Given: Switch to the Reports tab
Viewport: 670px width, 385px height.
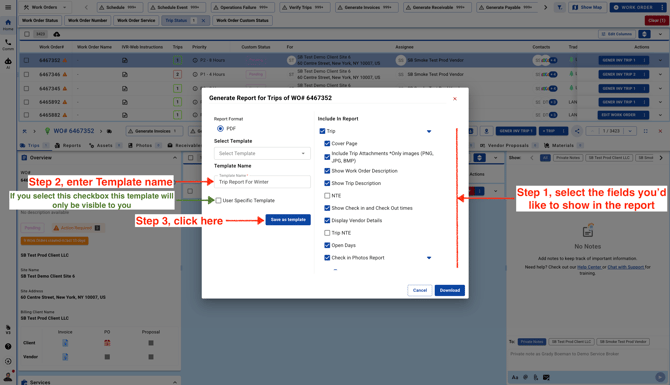Looking at the screenshot, I should [68, 145].
